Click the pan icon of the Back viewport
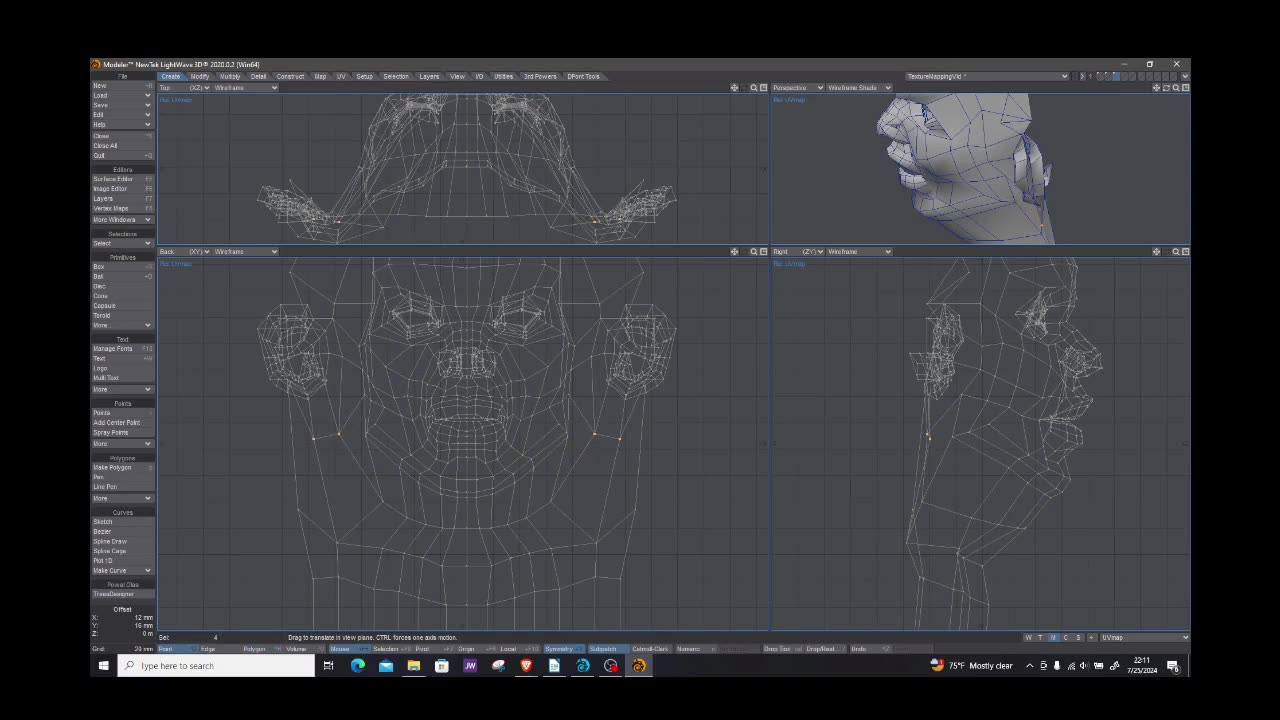1280x720 pixels. [734, 252]
